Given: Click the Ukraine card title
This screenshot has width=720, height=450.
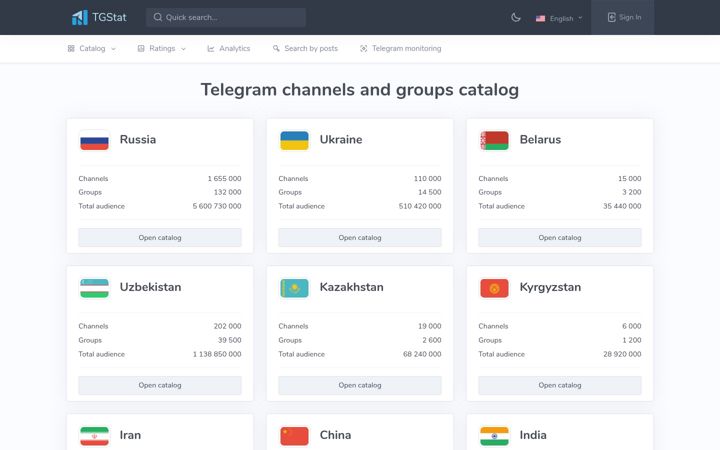Looking at the screenshot, I should coord(341,140).
